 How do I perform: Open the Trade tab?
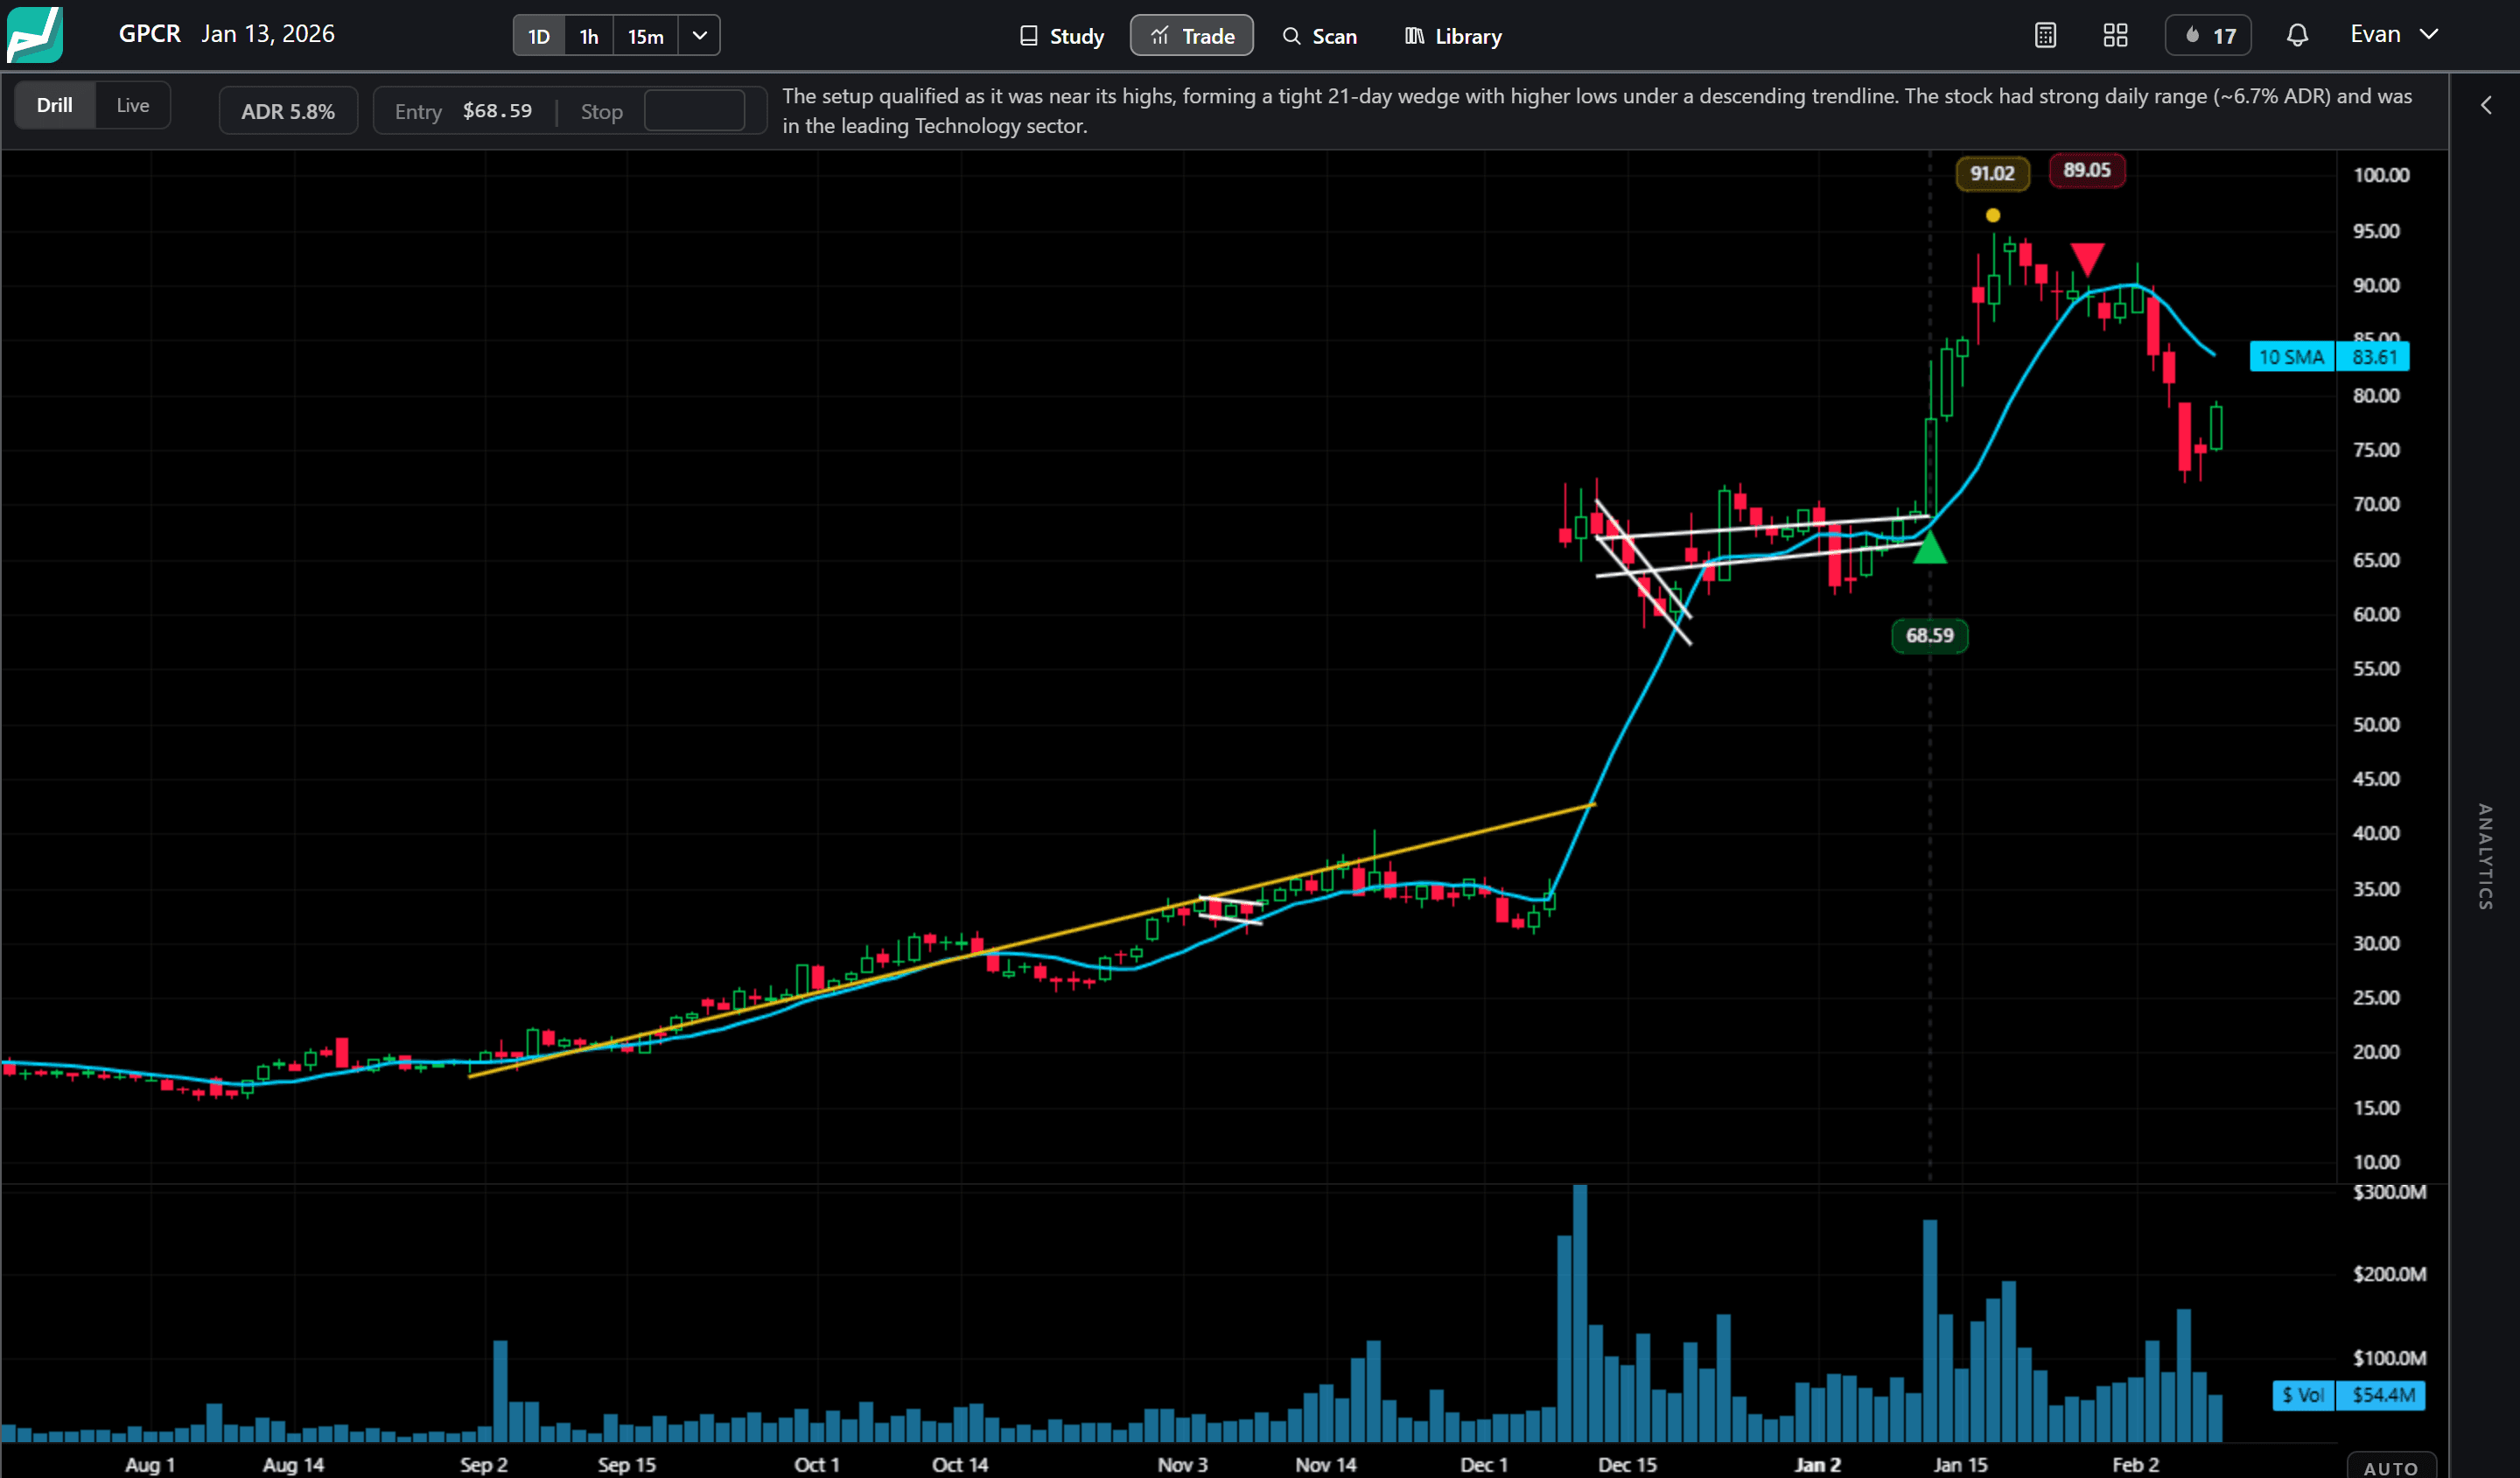click(1192, 36)
